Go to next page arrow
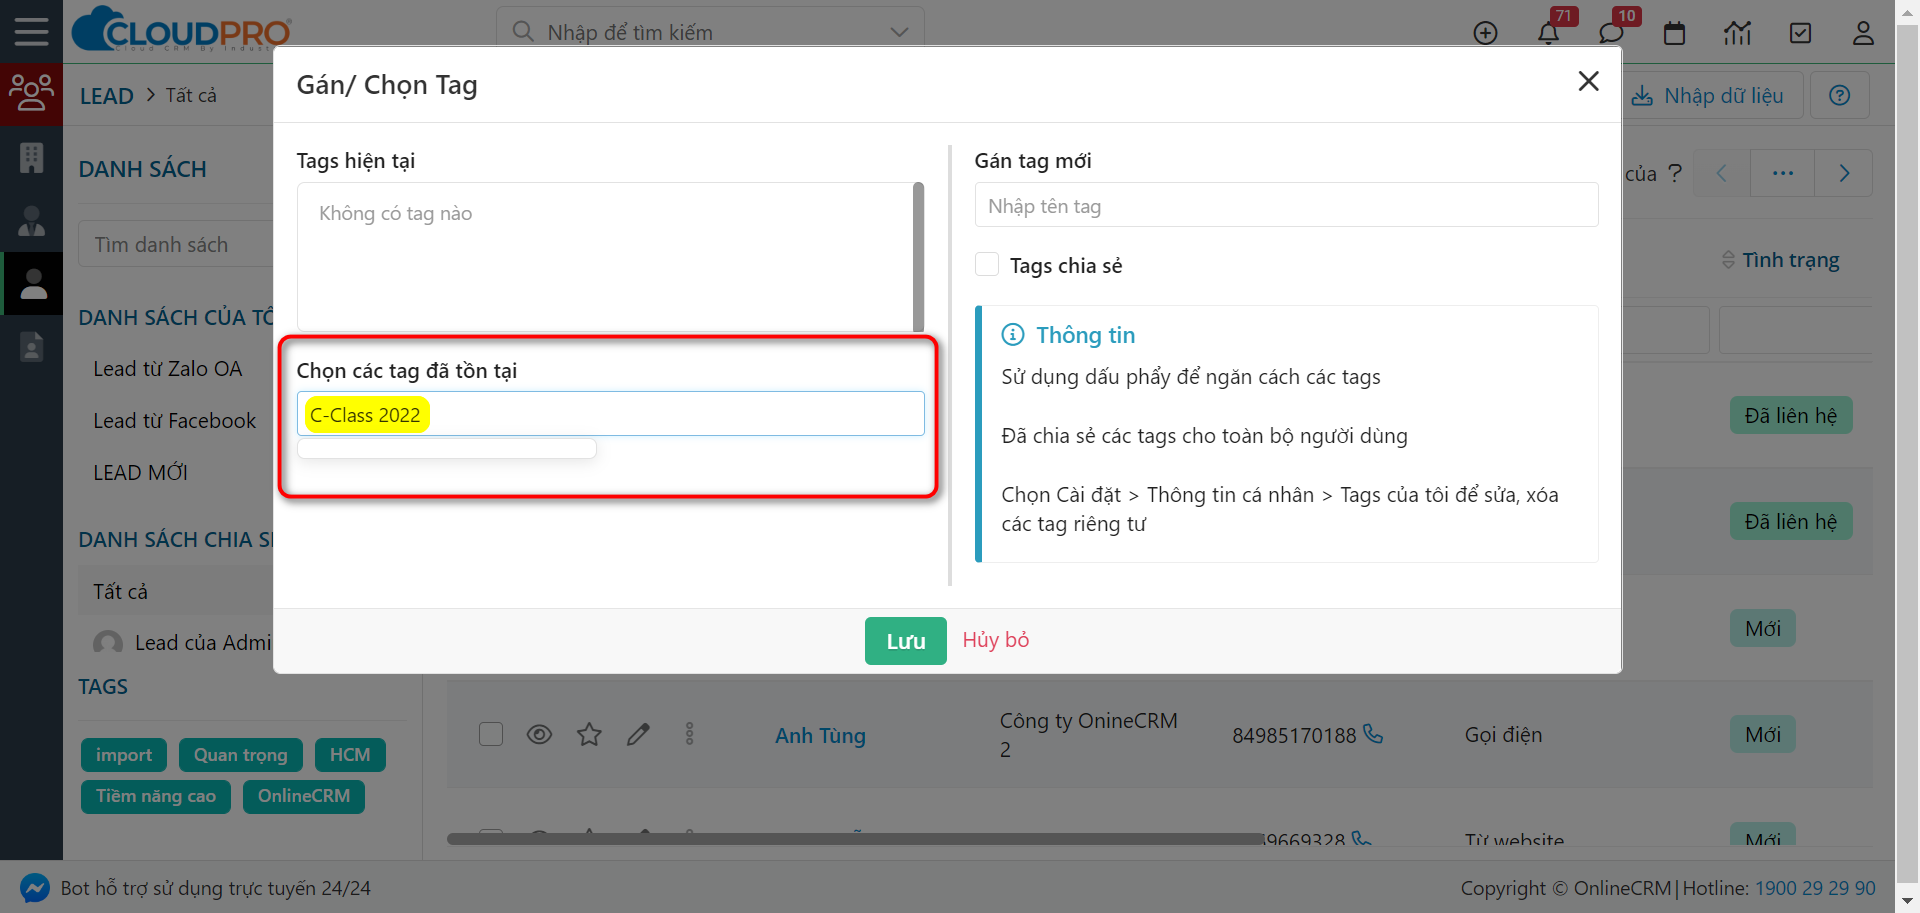This screenshot has height=913, width=1920. point(1844,173)
